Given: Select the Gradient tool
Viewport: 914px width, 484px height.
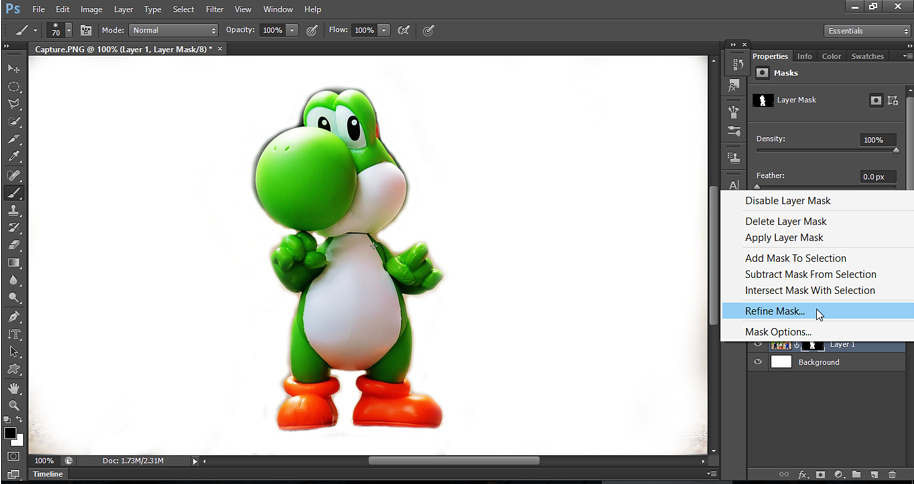Looking at the screenshot, I should [x=13, y=263].
